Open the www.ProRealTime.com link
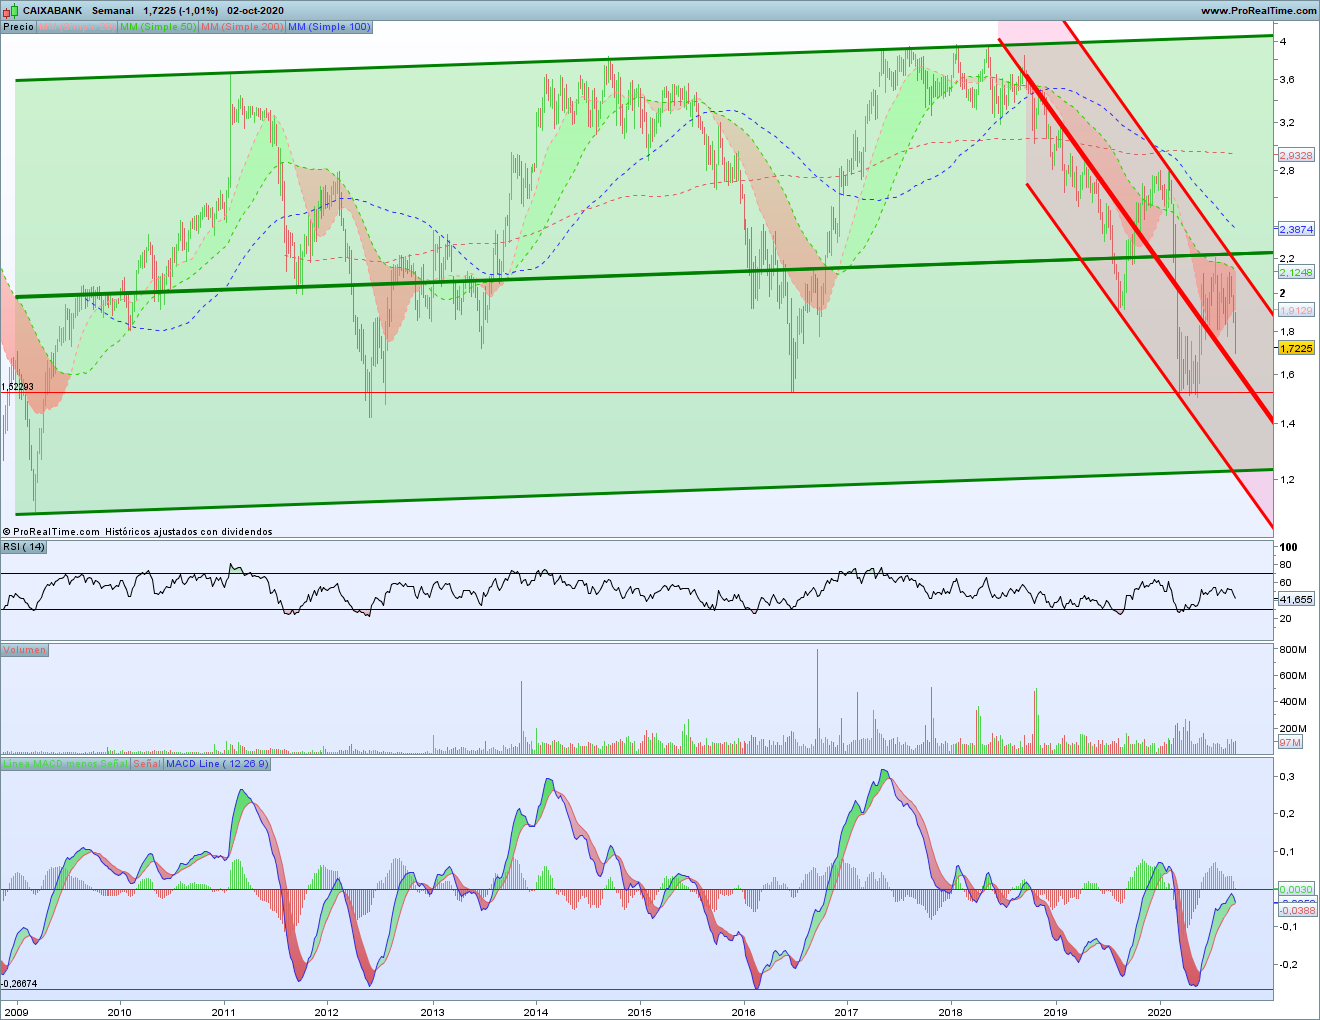Image resolution: width=1320 pixels, height=1020 pixels. pos(1258,10)
